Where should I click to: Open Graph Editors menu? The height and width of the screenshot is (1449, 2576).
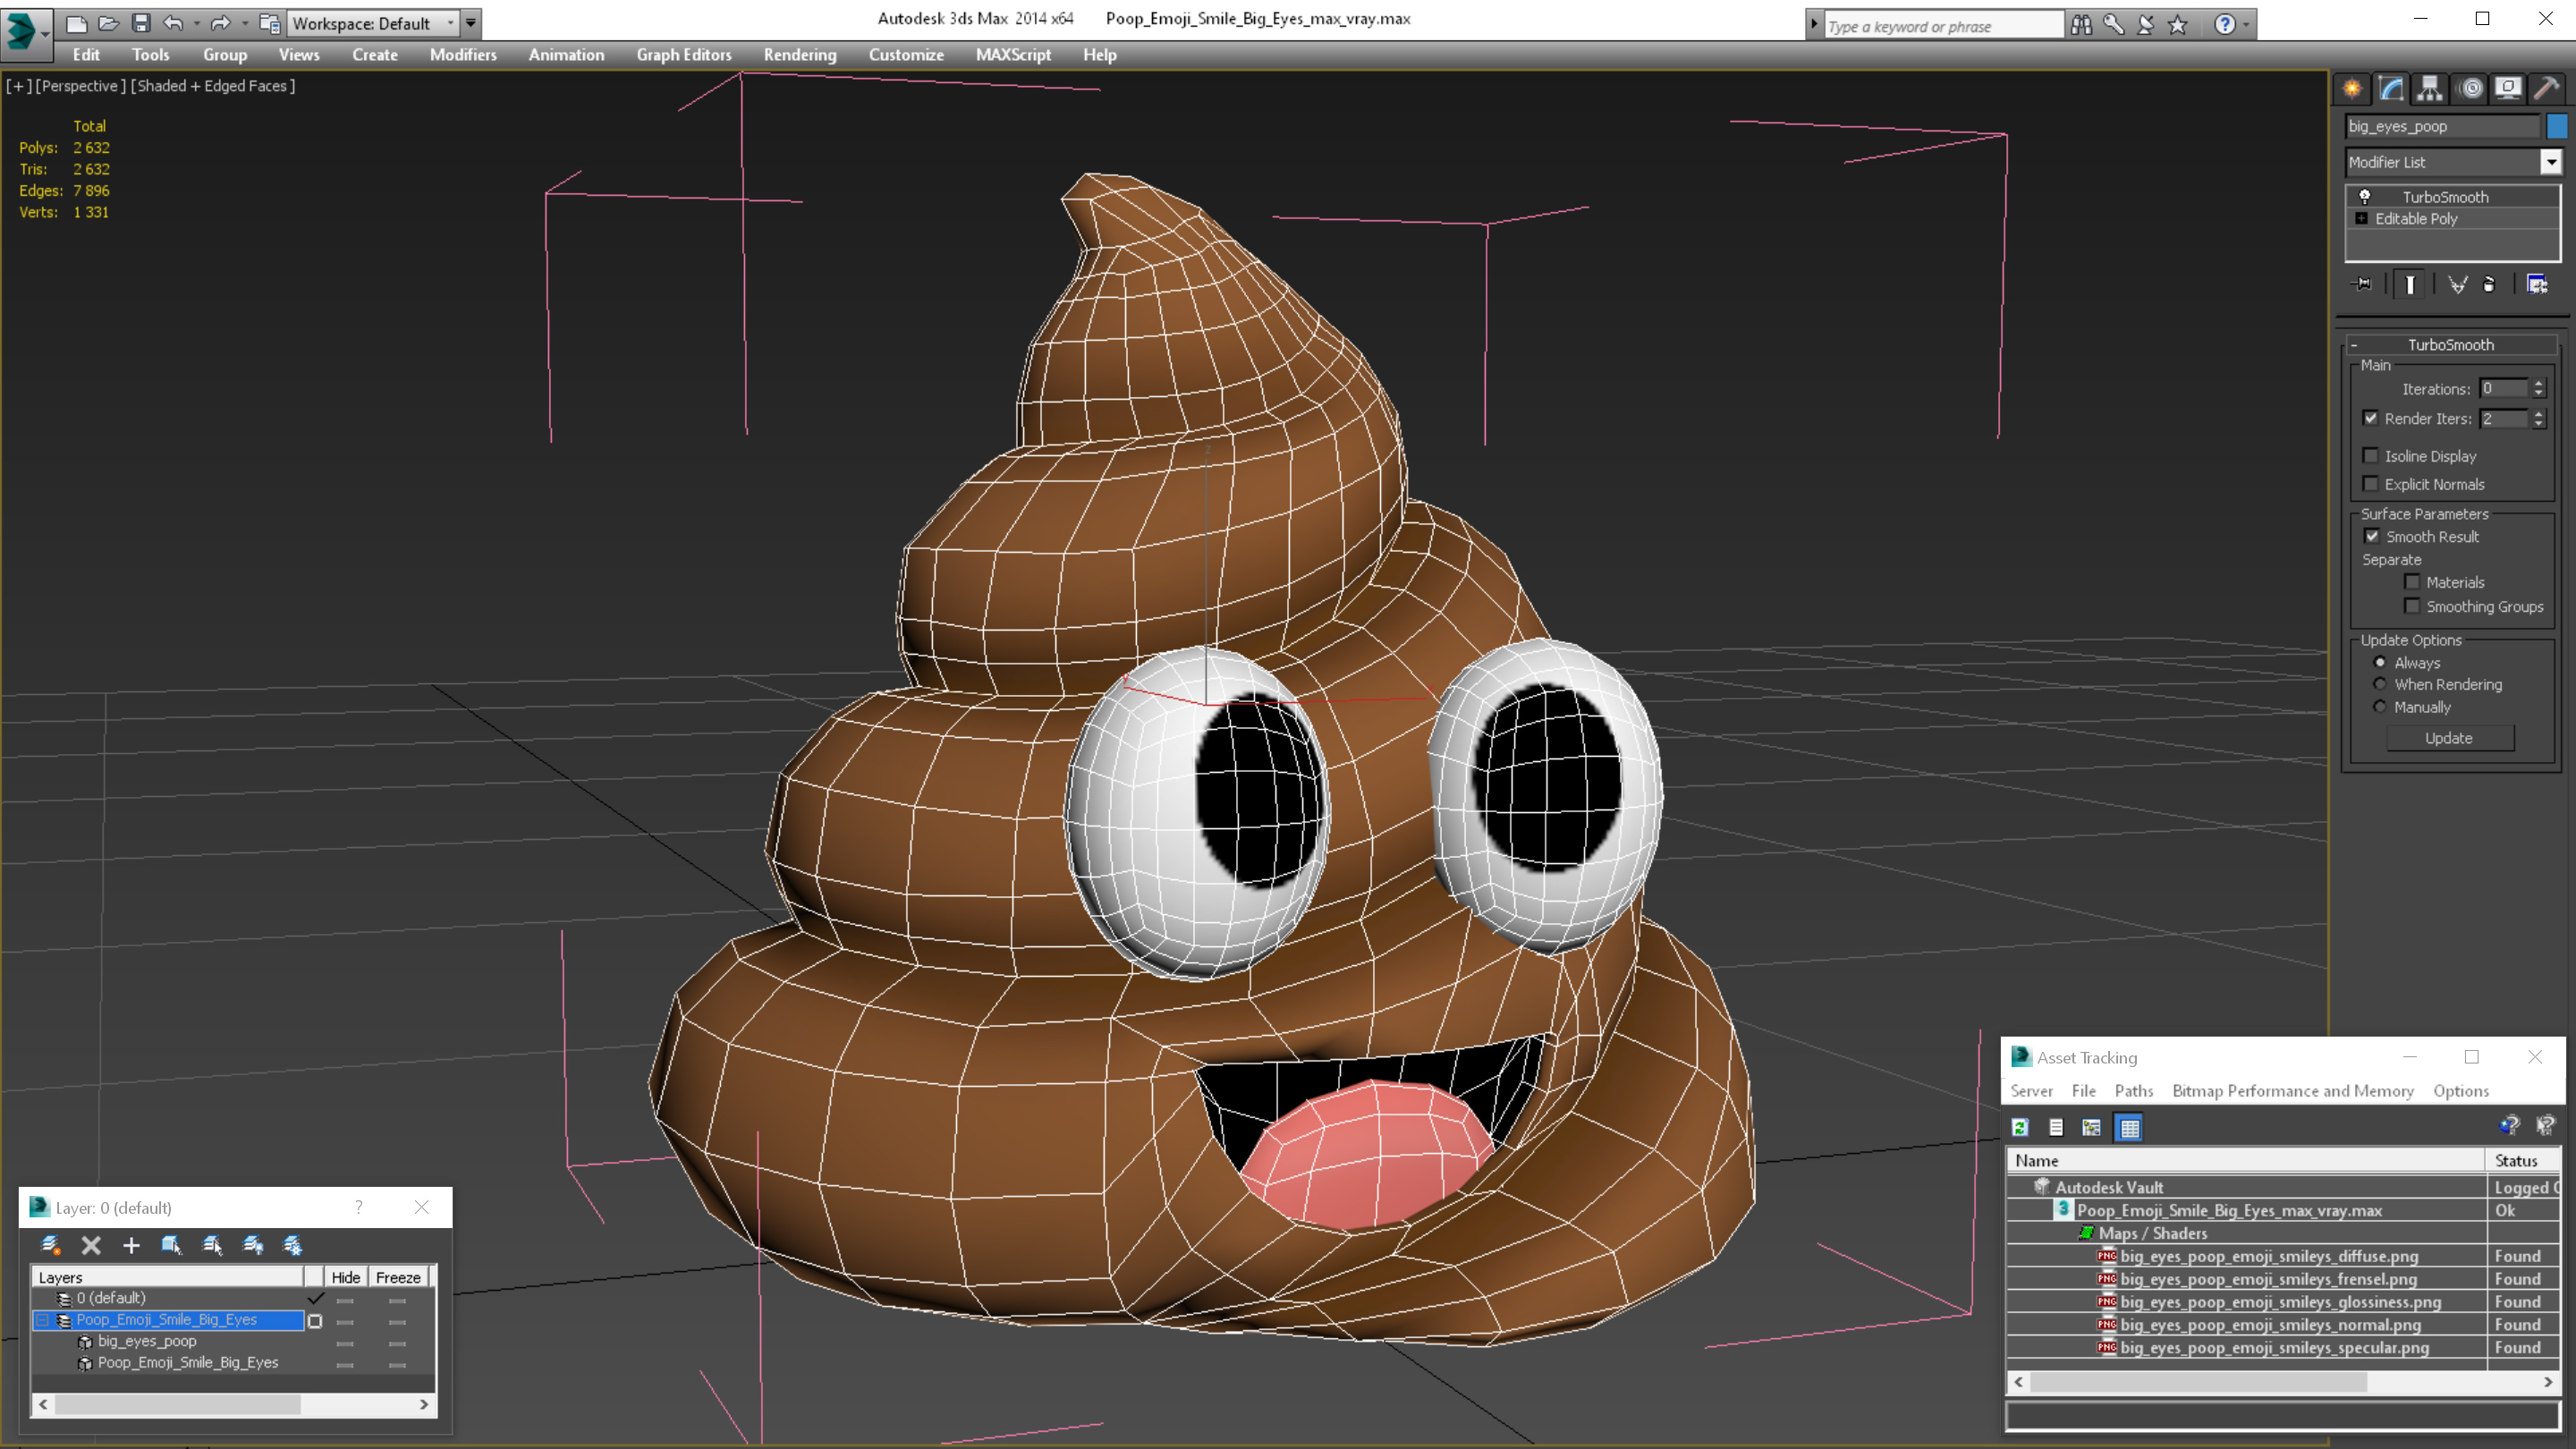[683, 55]
